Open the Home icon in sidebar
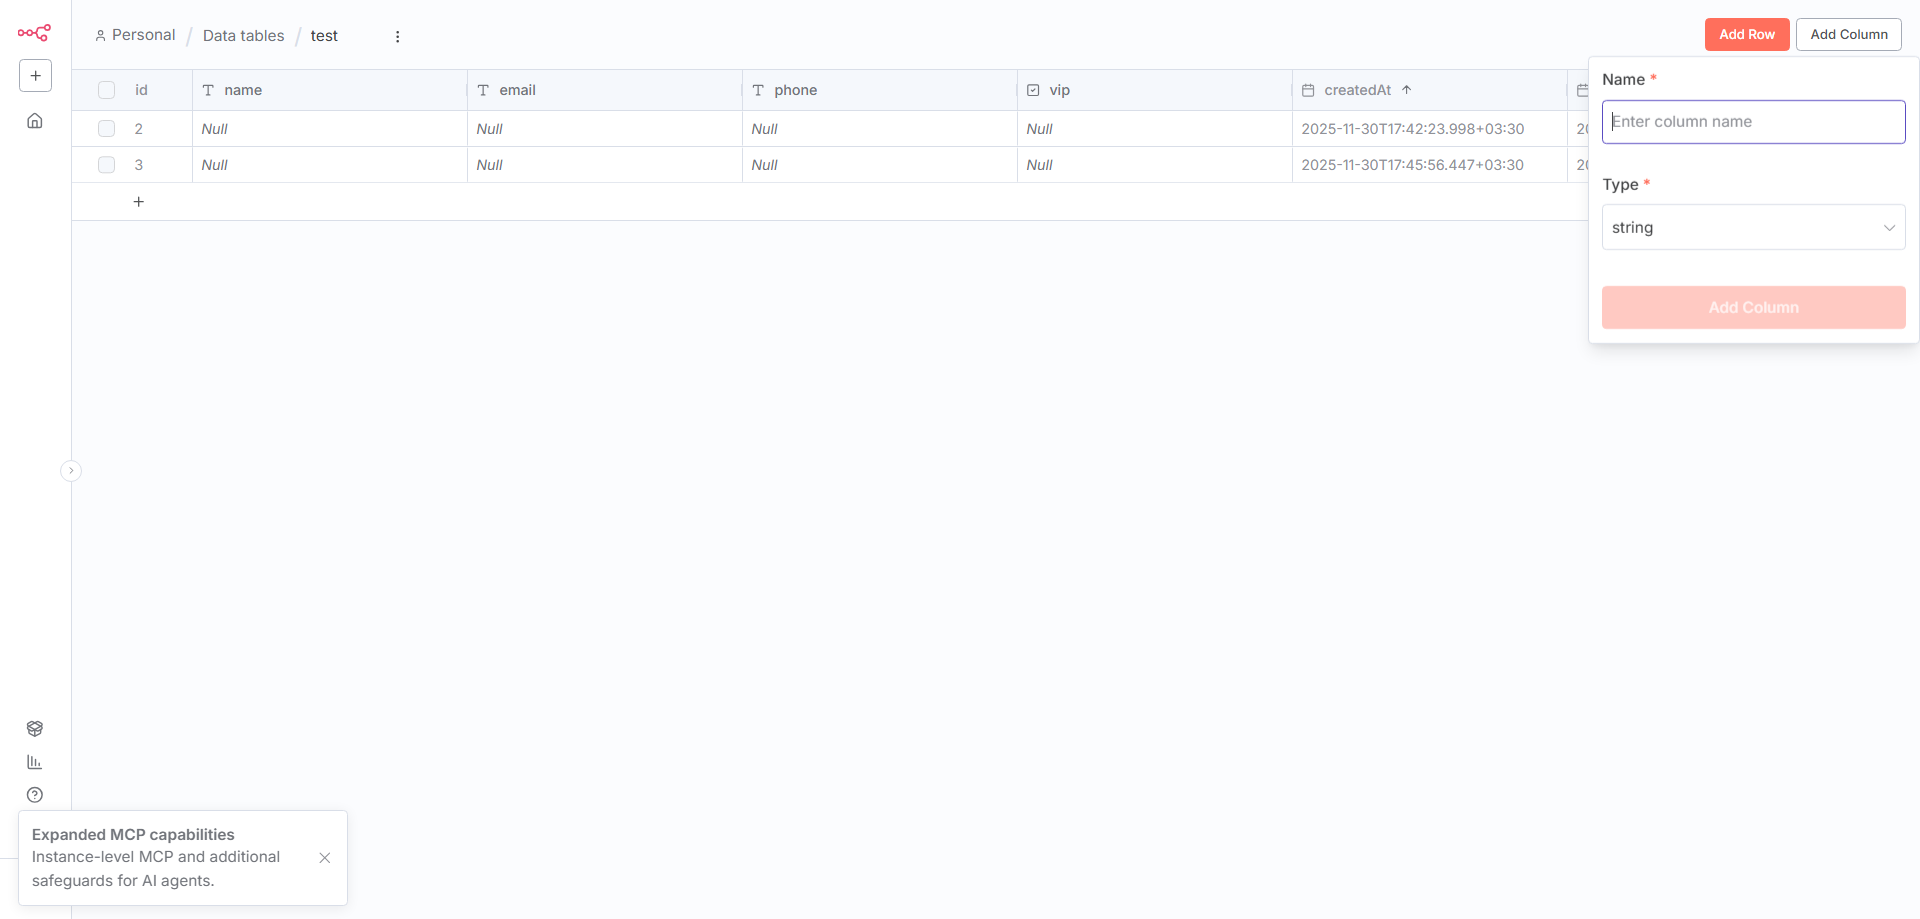1920x919 pixels. [x=35, y=121]
